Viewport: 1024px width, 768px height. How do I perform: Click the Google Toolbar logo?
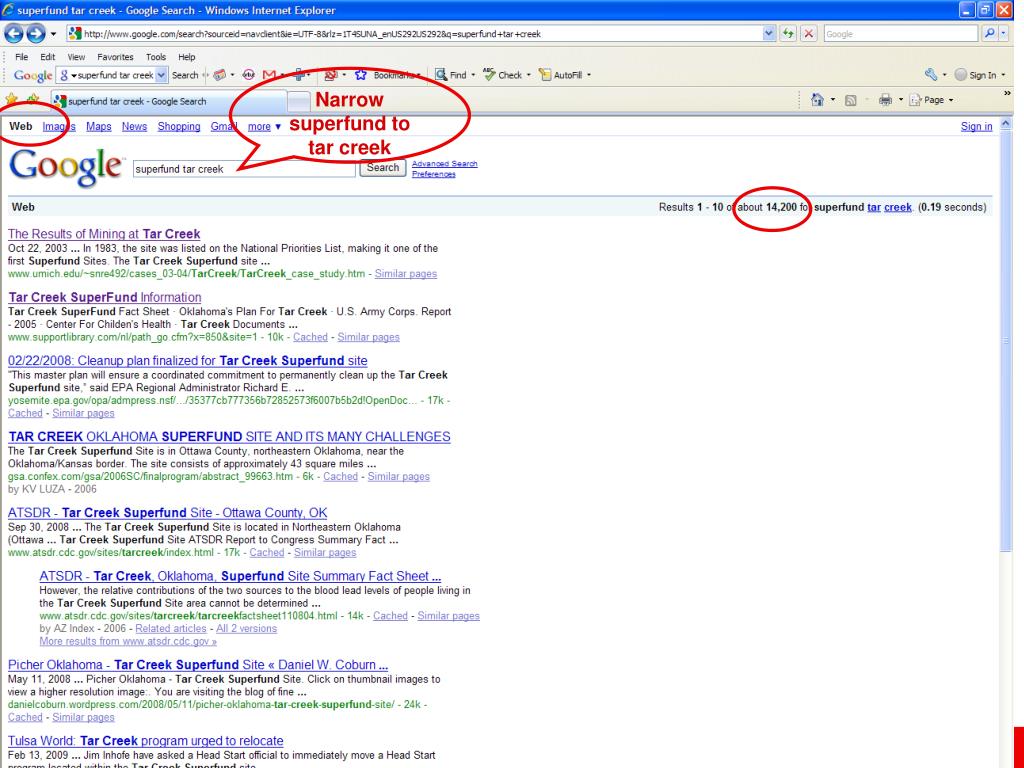click(x=33, y=75)
